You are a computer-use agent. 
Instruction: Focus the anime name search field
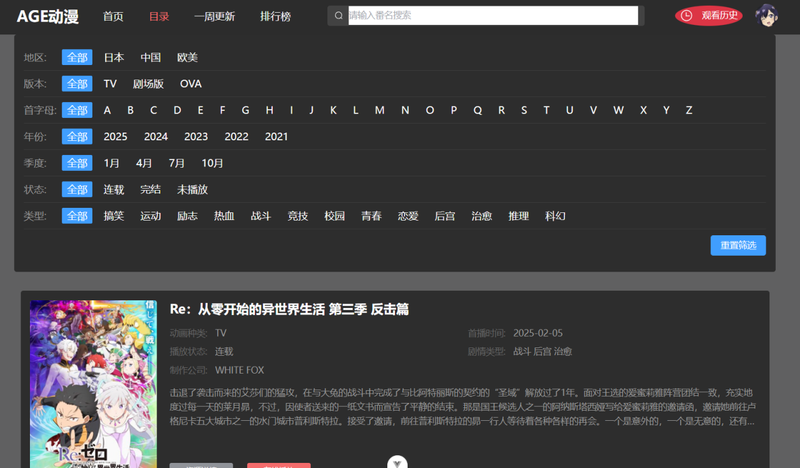[493, 16]
